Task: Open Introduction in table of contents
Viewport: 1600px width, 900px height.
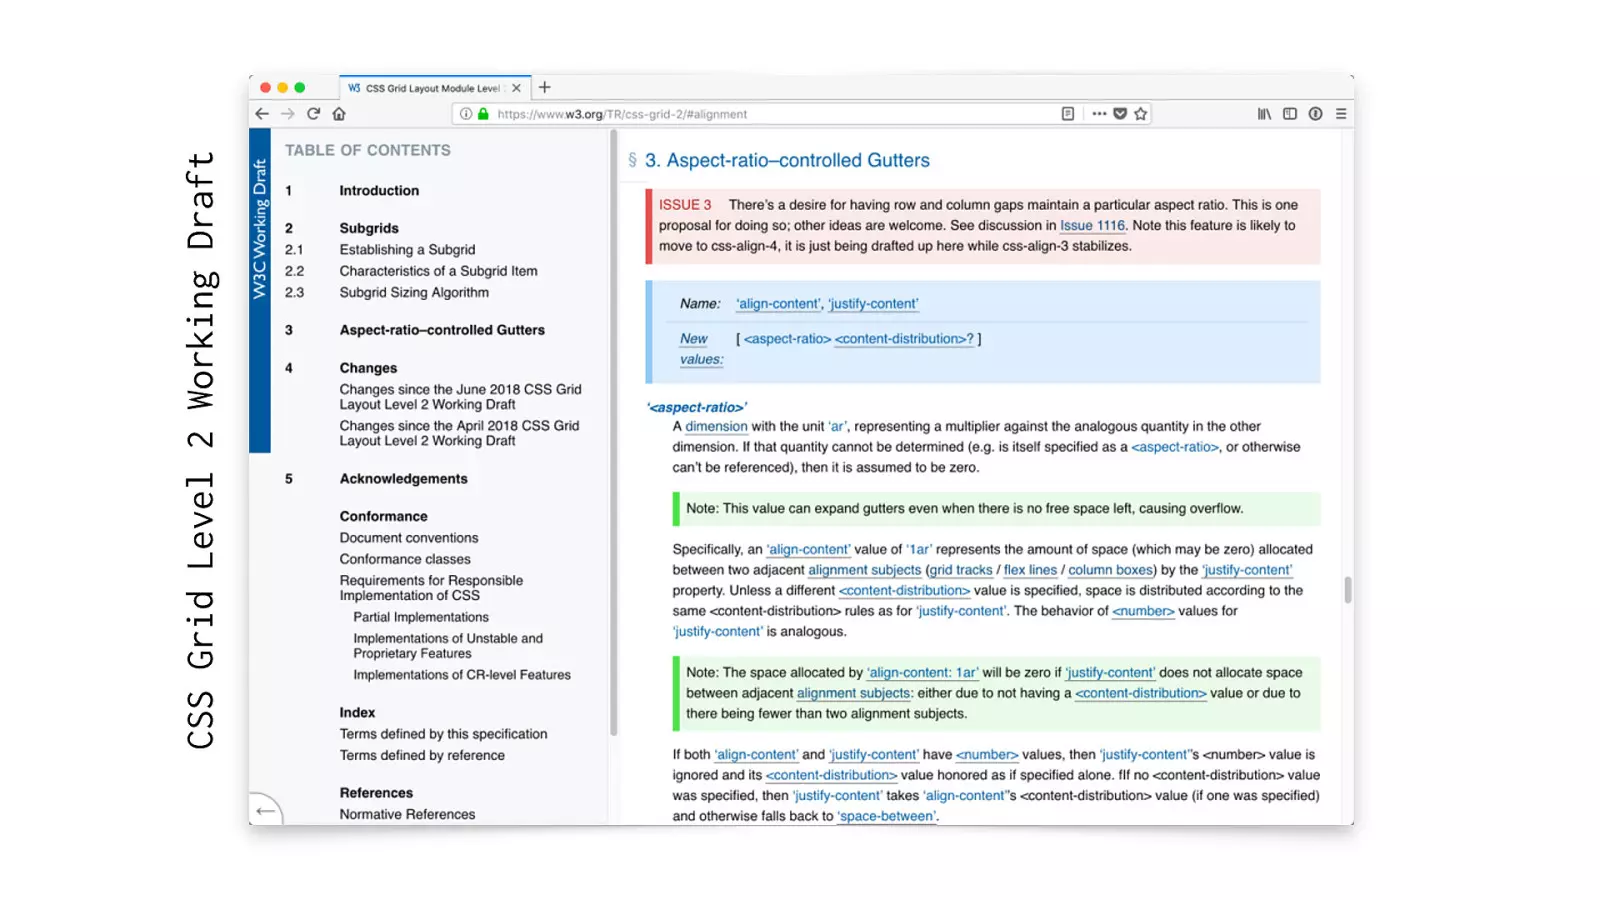Action: [379, 191]
